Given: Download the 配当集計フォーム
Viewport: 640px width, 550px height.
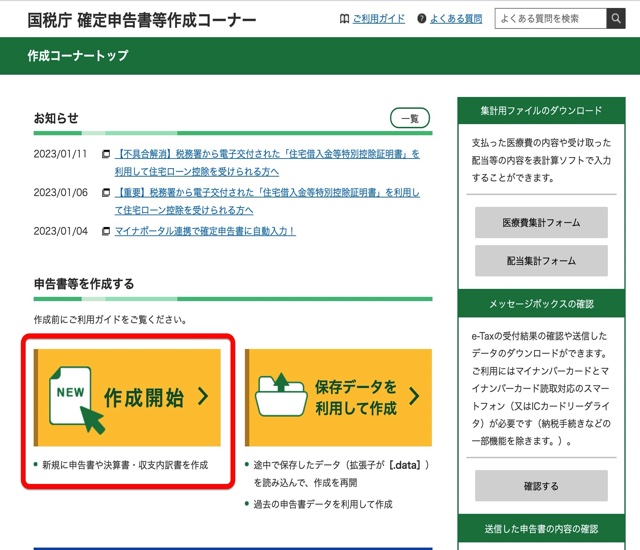Looking at the screenshot, I should [x=541, y=260].
